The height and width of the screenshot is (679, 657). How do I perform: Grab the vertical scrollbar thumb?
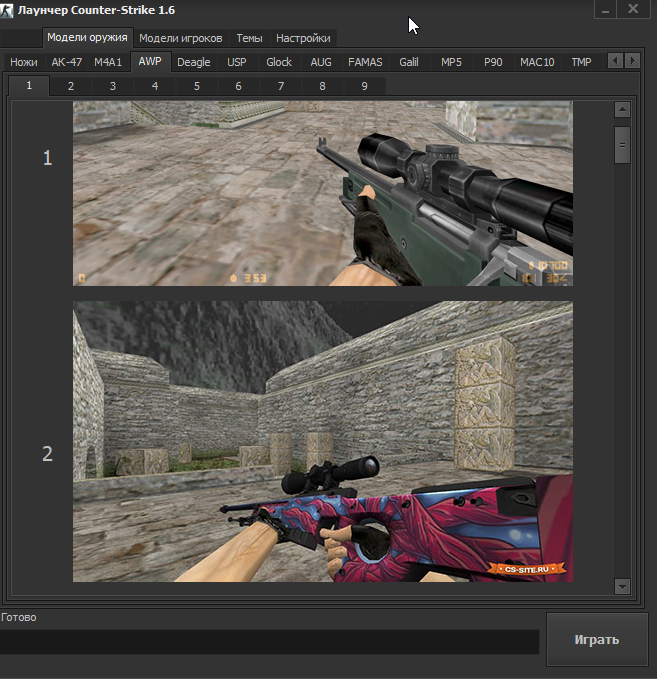622,145
